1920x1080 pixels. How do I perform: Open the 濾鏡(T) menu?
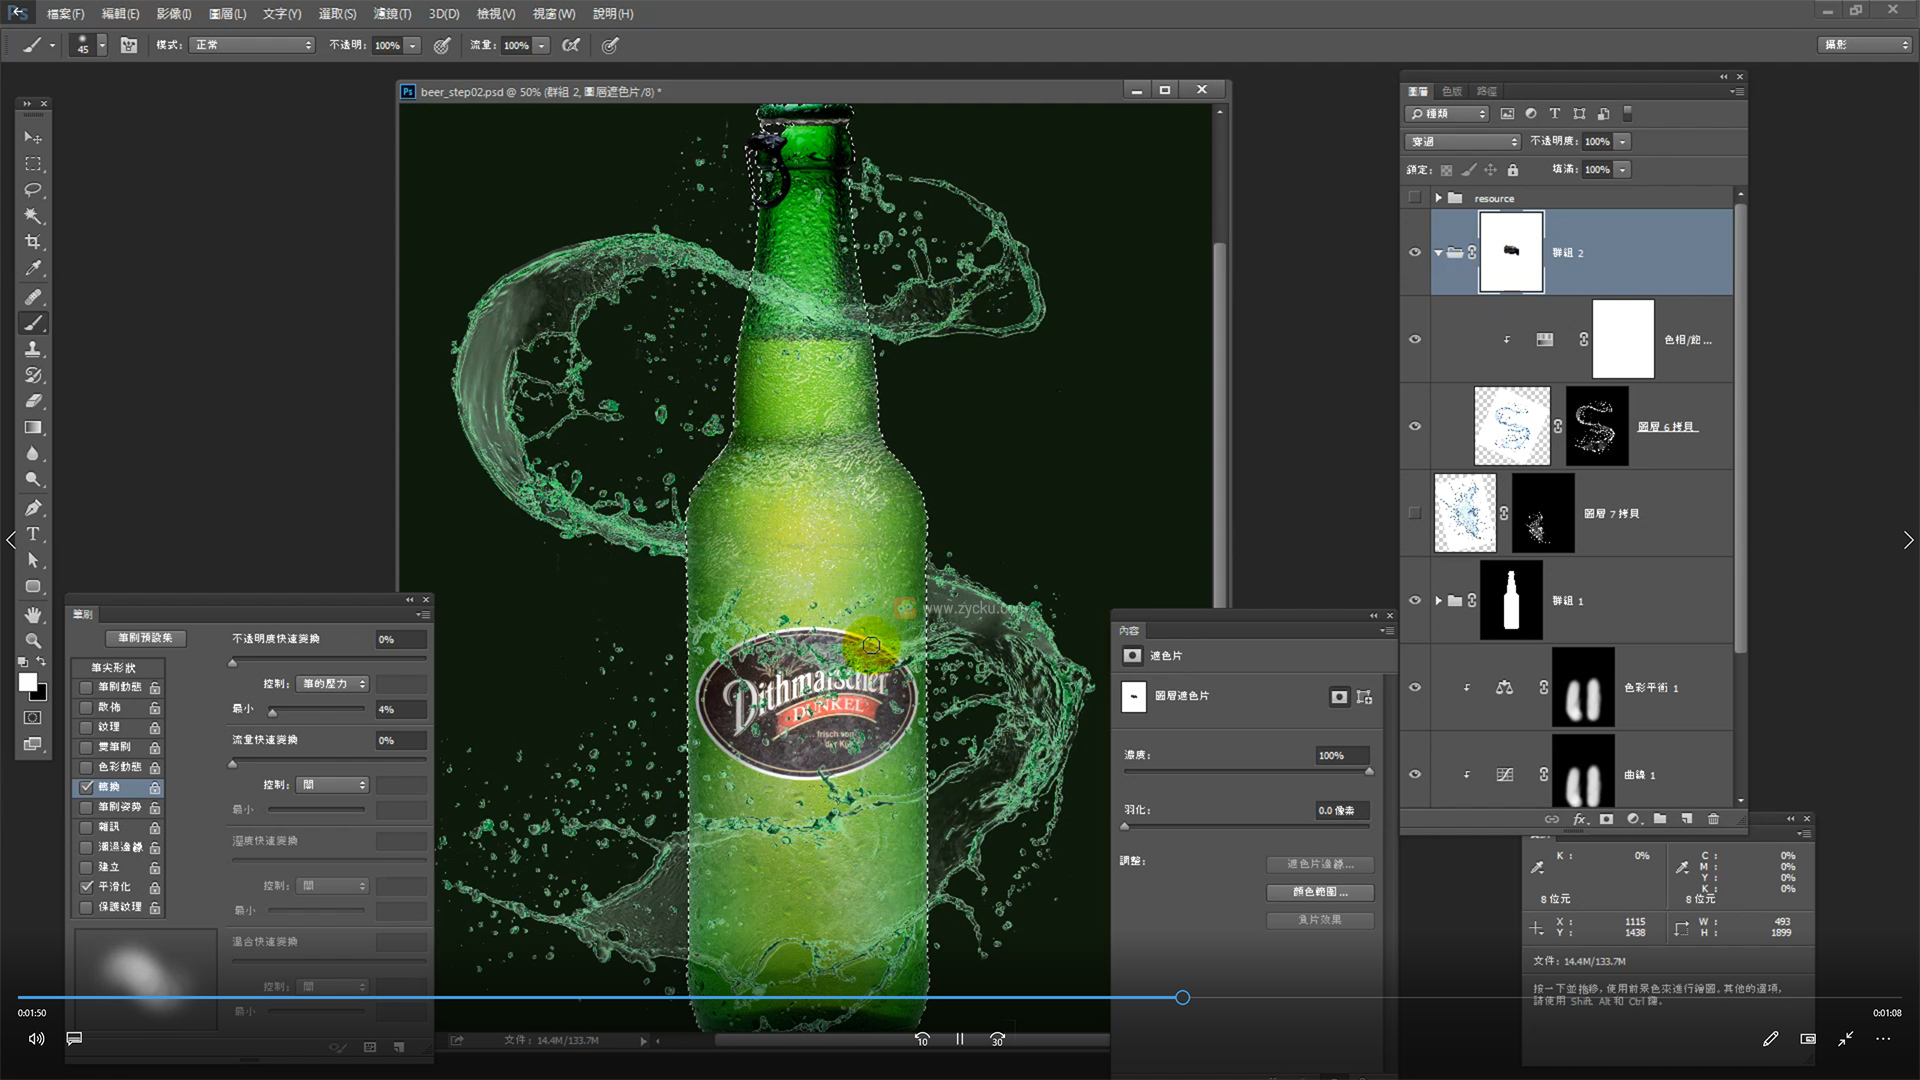coord(392,14)
